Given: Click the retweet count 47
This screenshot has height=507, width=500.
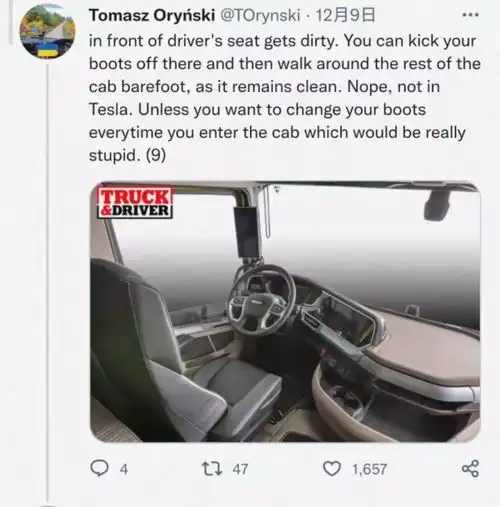Looking at the screenshot, I should coord(240,469).
